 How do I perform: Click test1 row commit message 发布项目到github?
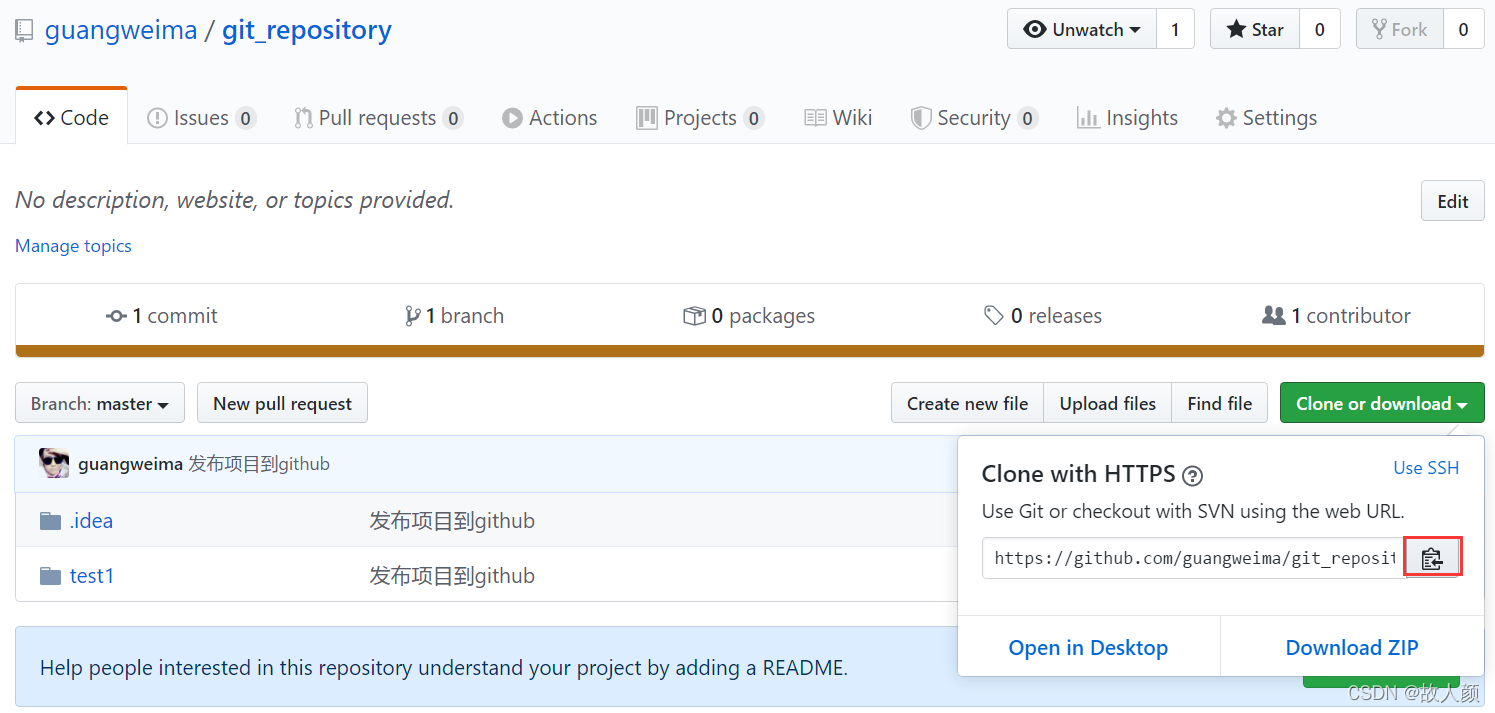[452, 576]
